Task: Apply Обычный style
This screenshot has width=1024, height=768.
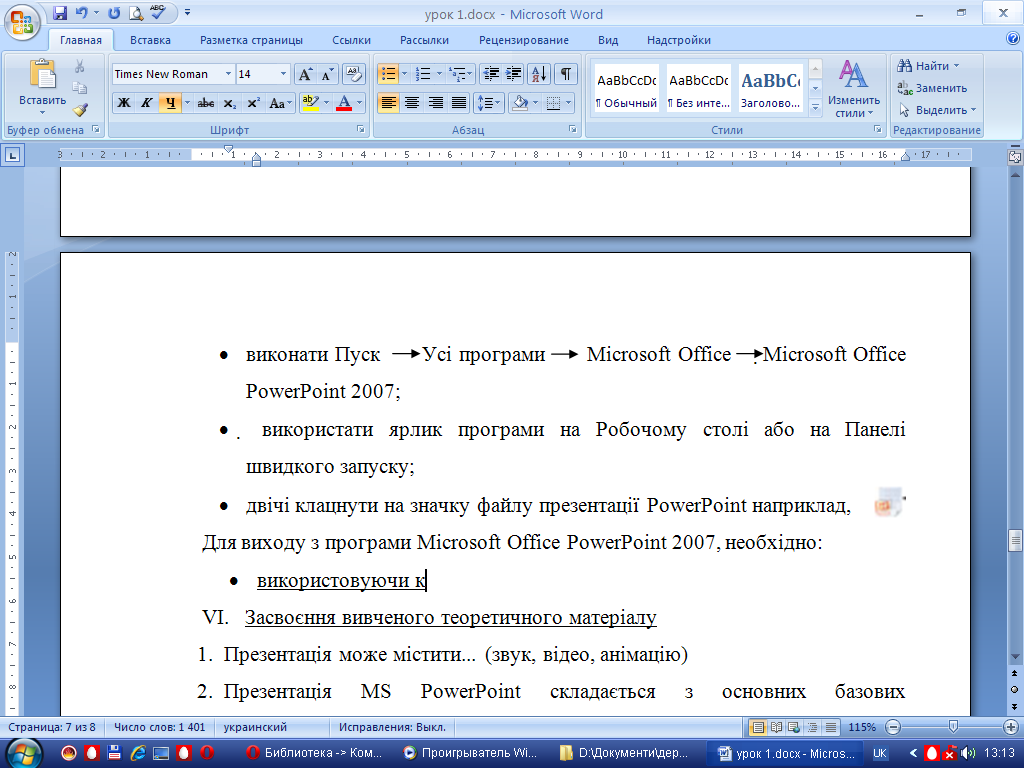Action: 626,88
